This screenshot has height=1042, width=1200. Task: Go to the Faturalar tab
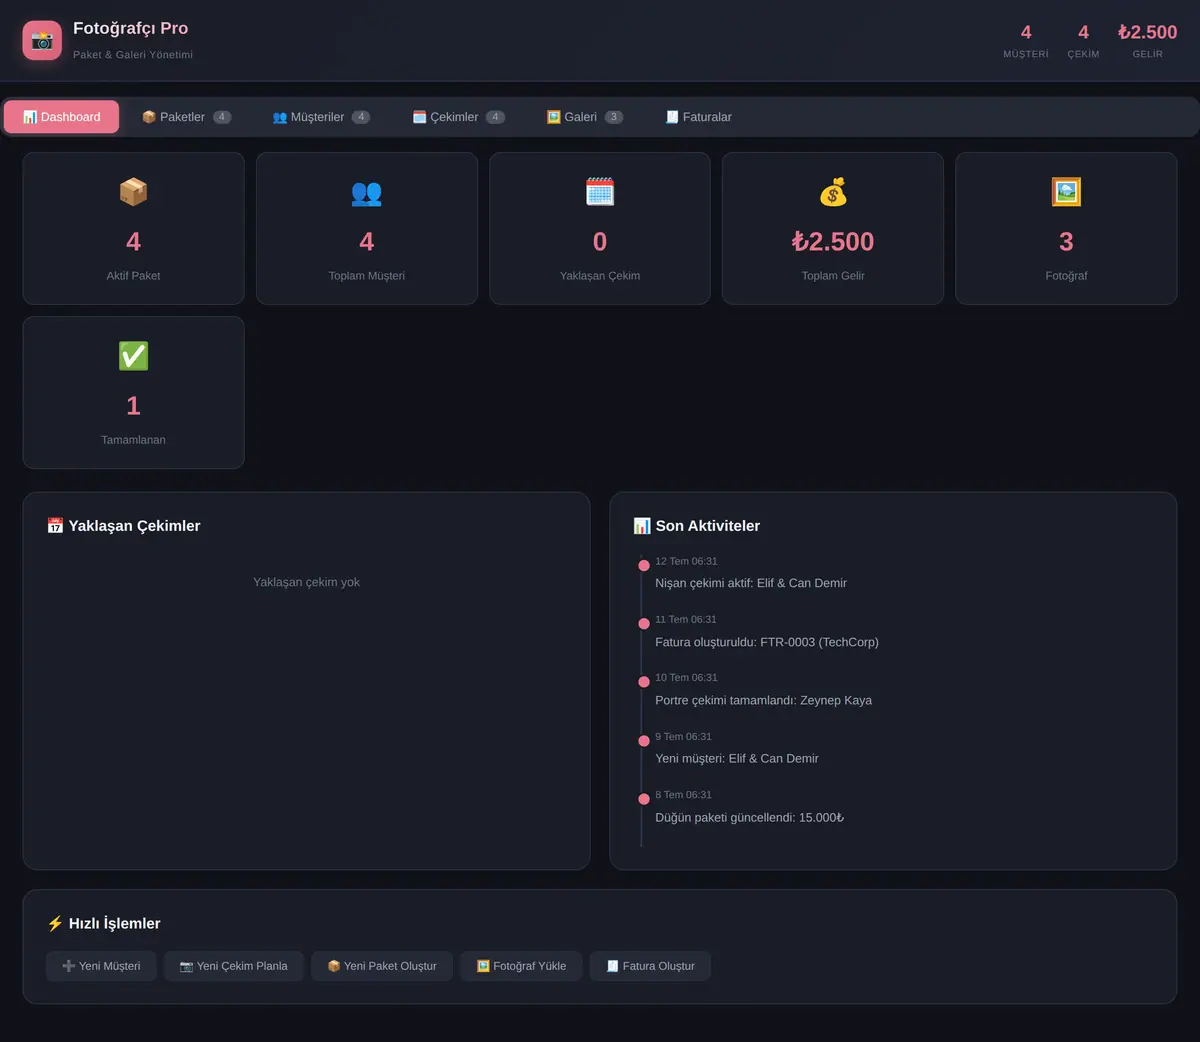coord(698,117)
